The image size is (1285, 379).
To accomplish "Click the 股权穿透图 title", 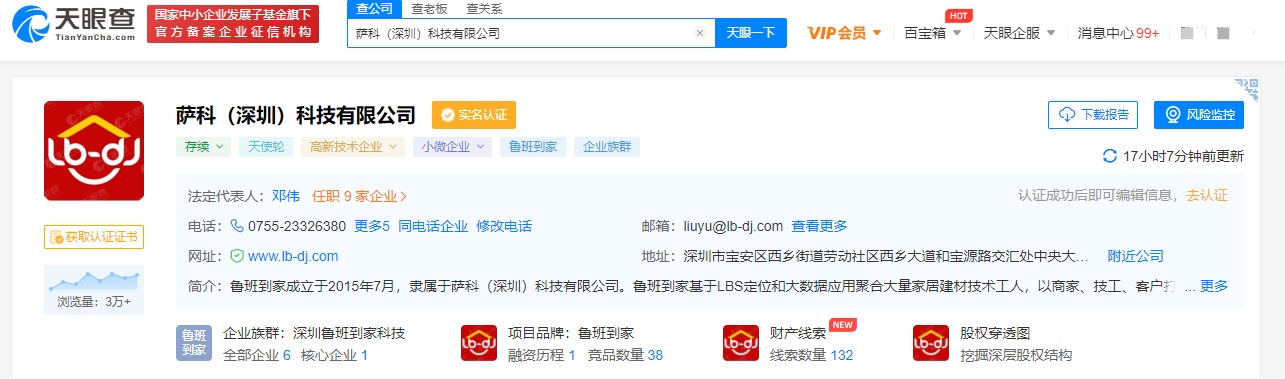I will coord(995,332).
